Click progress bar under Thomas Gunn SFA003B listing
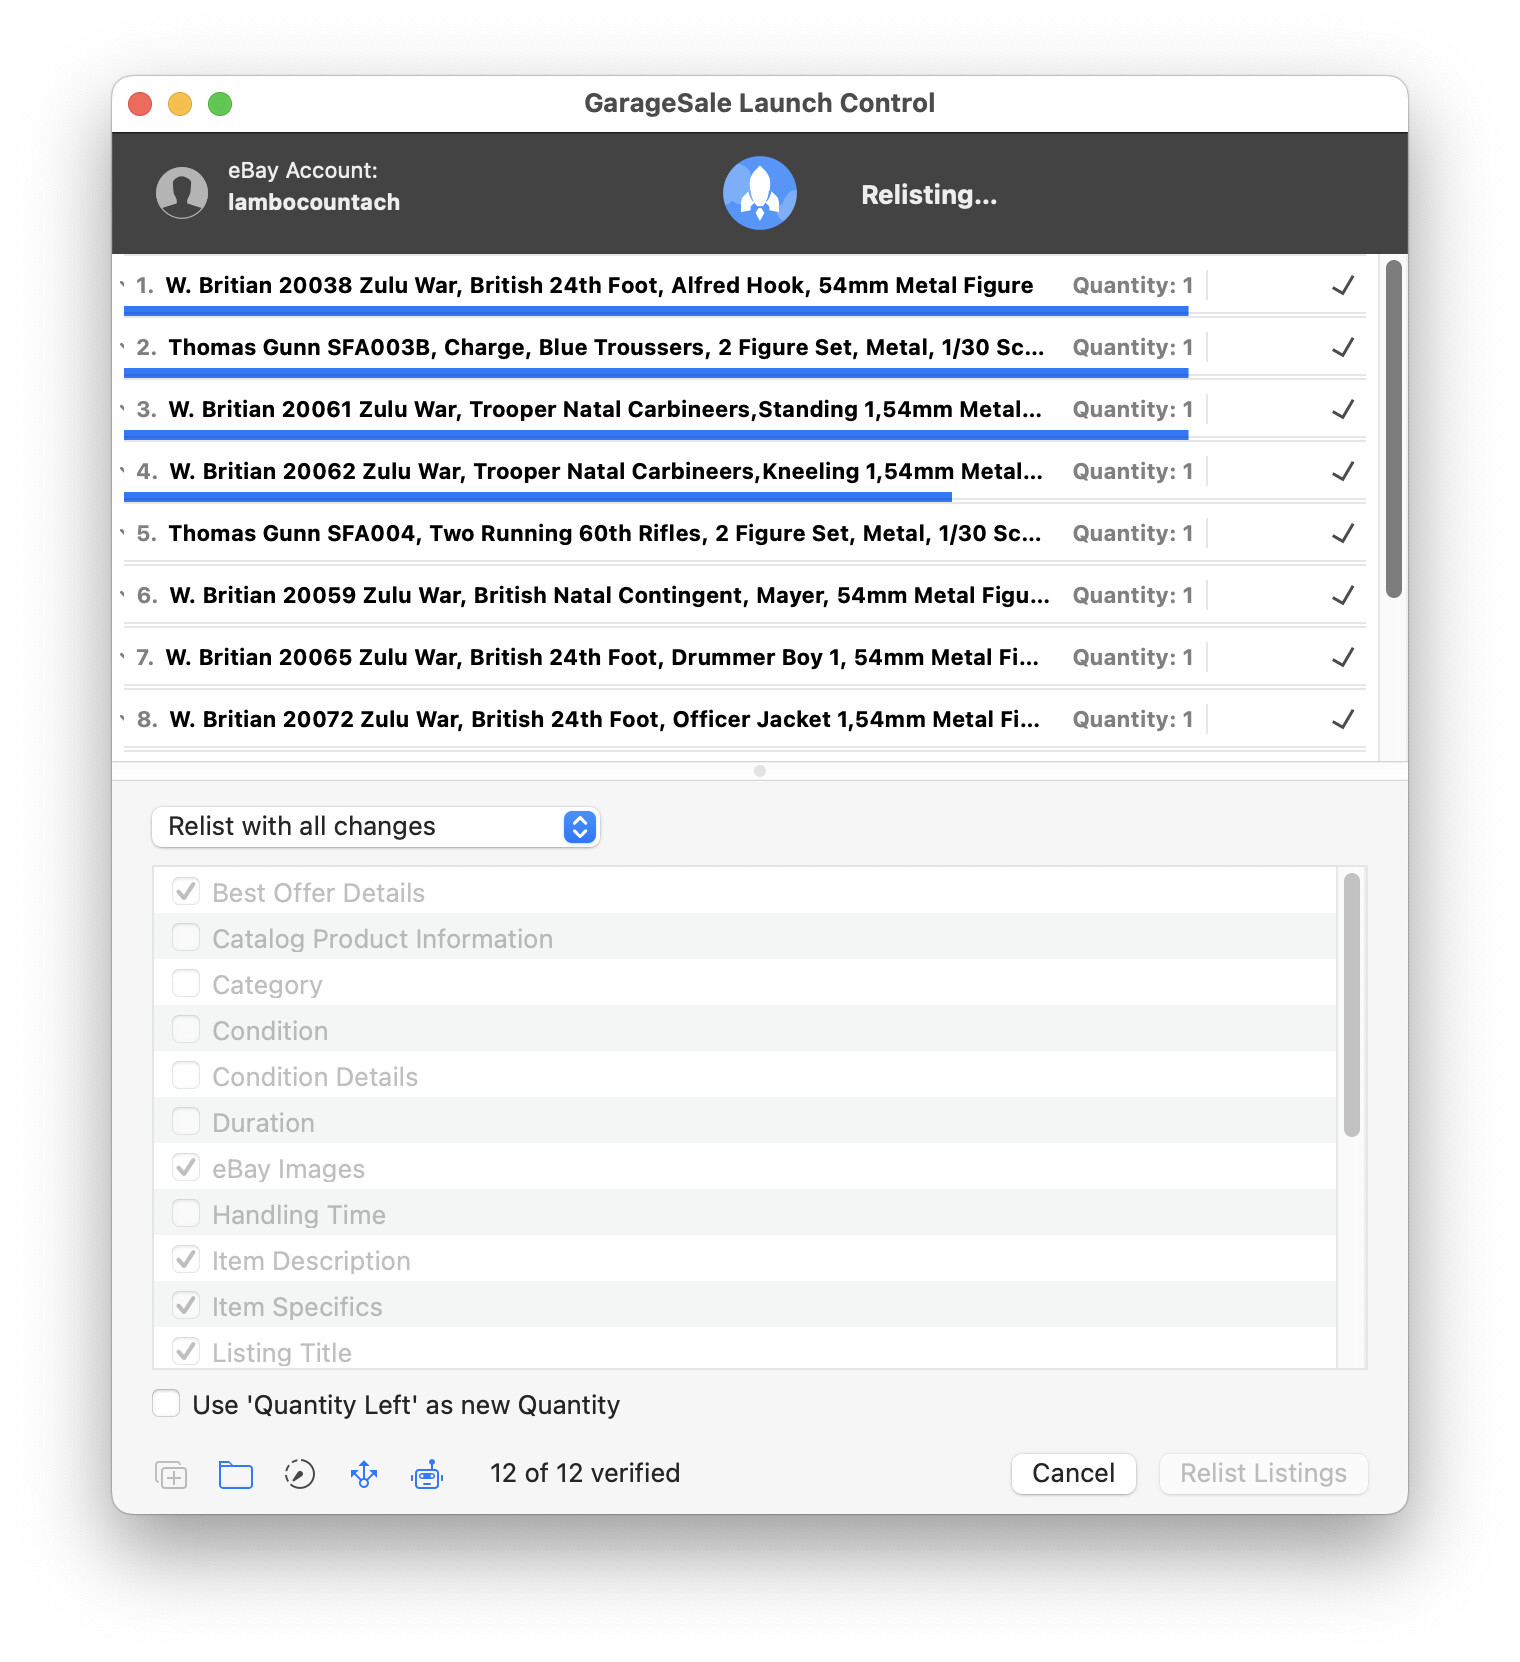 click(x=656, y=373)
